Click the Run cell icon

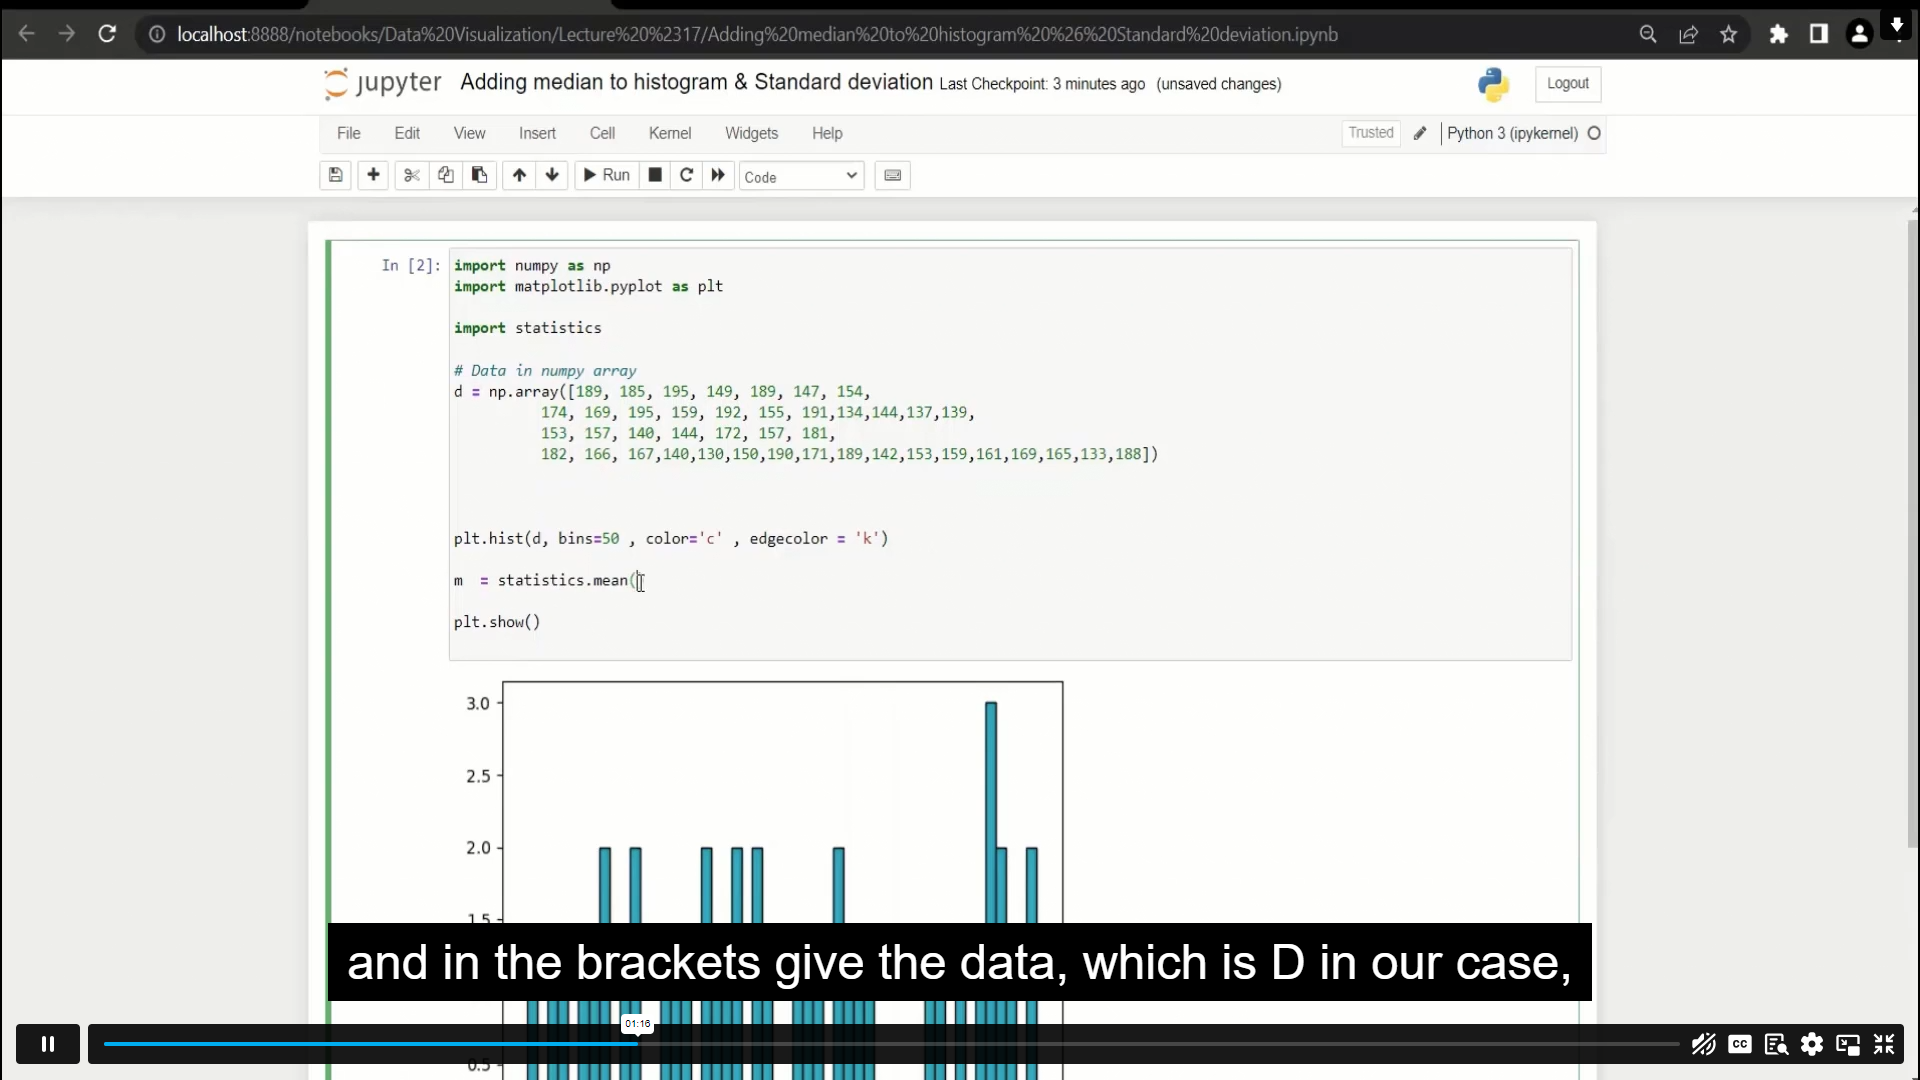(x=605, y=174)
